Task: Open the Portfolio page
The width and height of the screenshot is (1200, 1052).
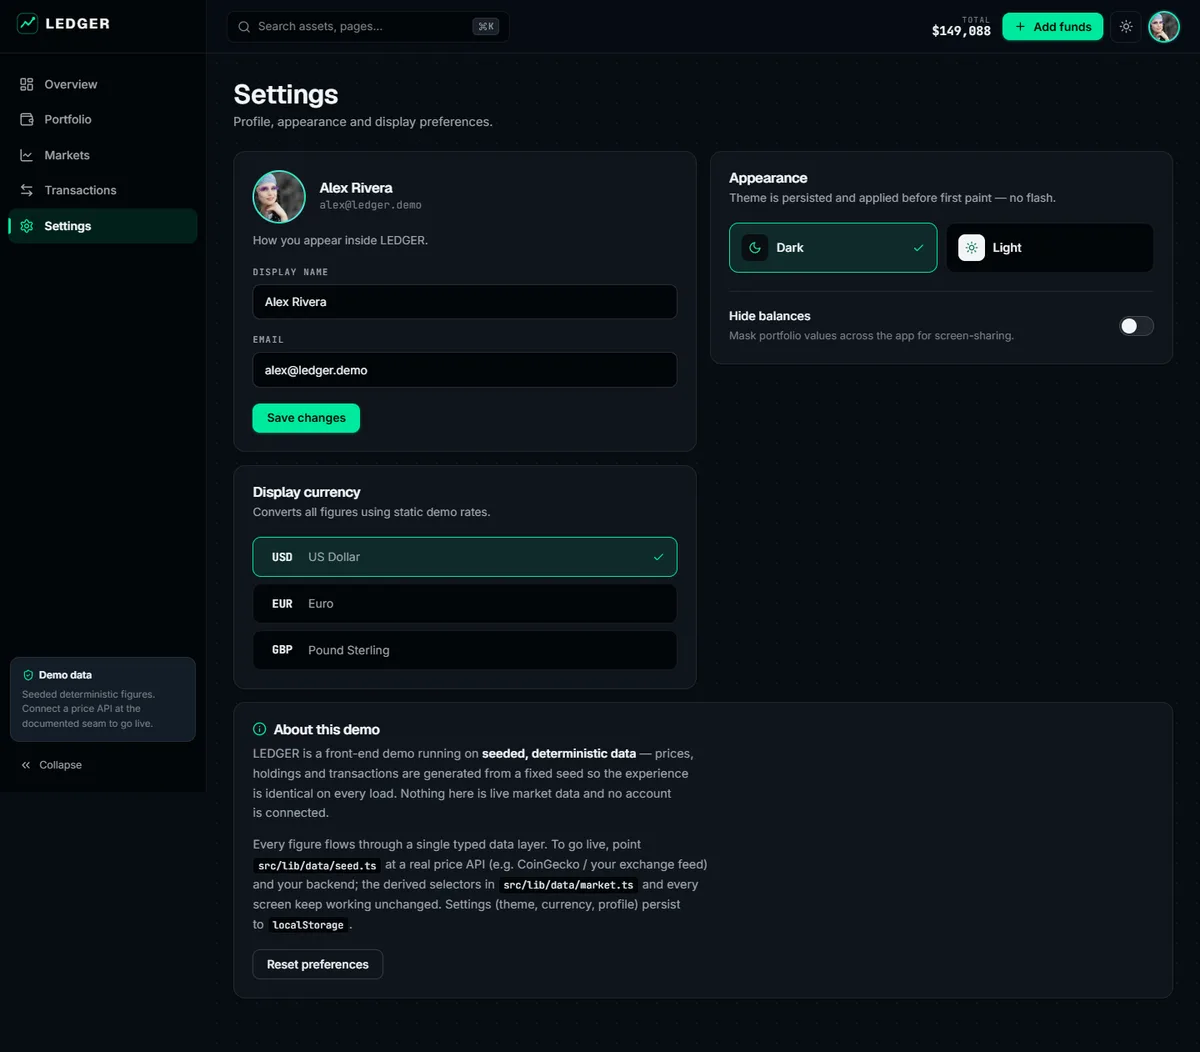Action: pyautogui.click(x=103, y=119)
